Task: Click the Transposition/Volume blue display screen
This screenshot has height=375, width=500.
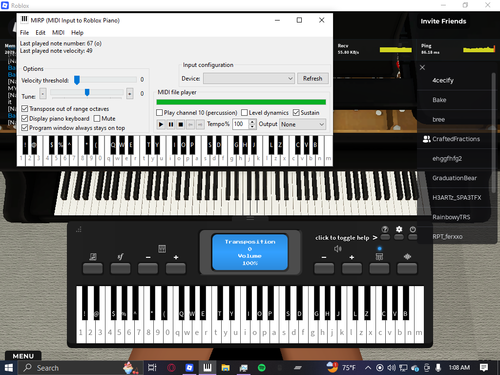Action: pos(250,252)
